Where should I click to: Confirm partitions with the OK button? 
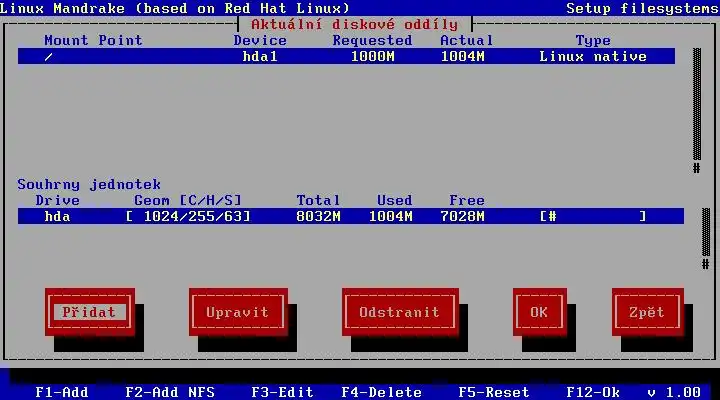540,312
